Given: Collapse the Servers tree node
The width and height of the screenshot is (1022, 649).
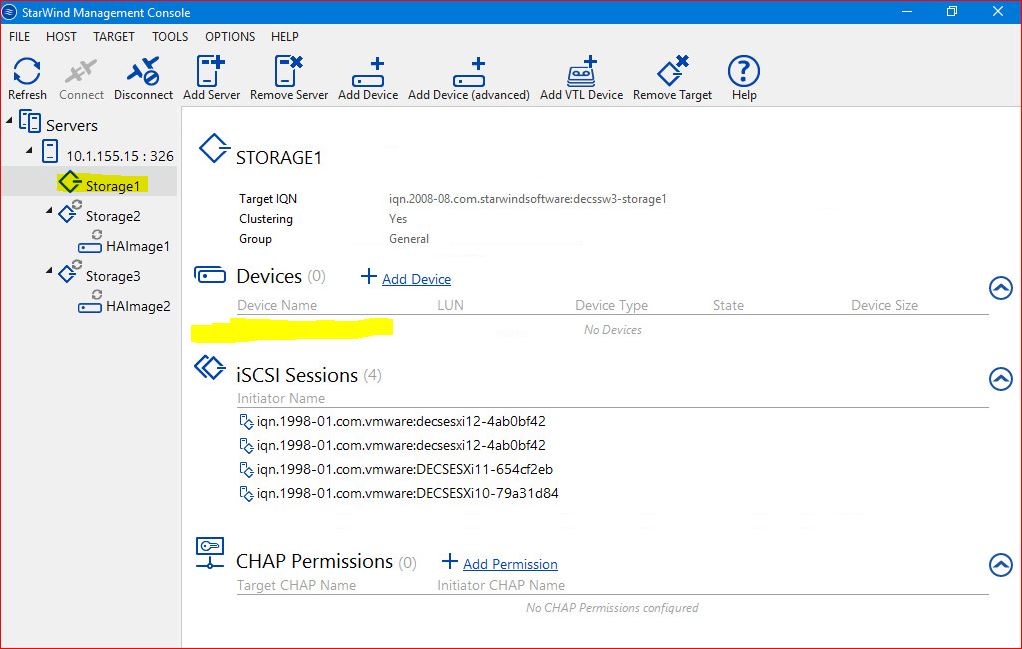Looking at the screenshot, I should pos(9,121).
